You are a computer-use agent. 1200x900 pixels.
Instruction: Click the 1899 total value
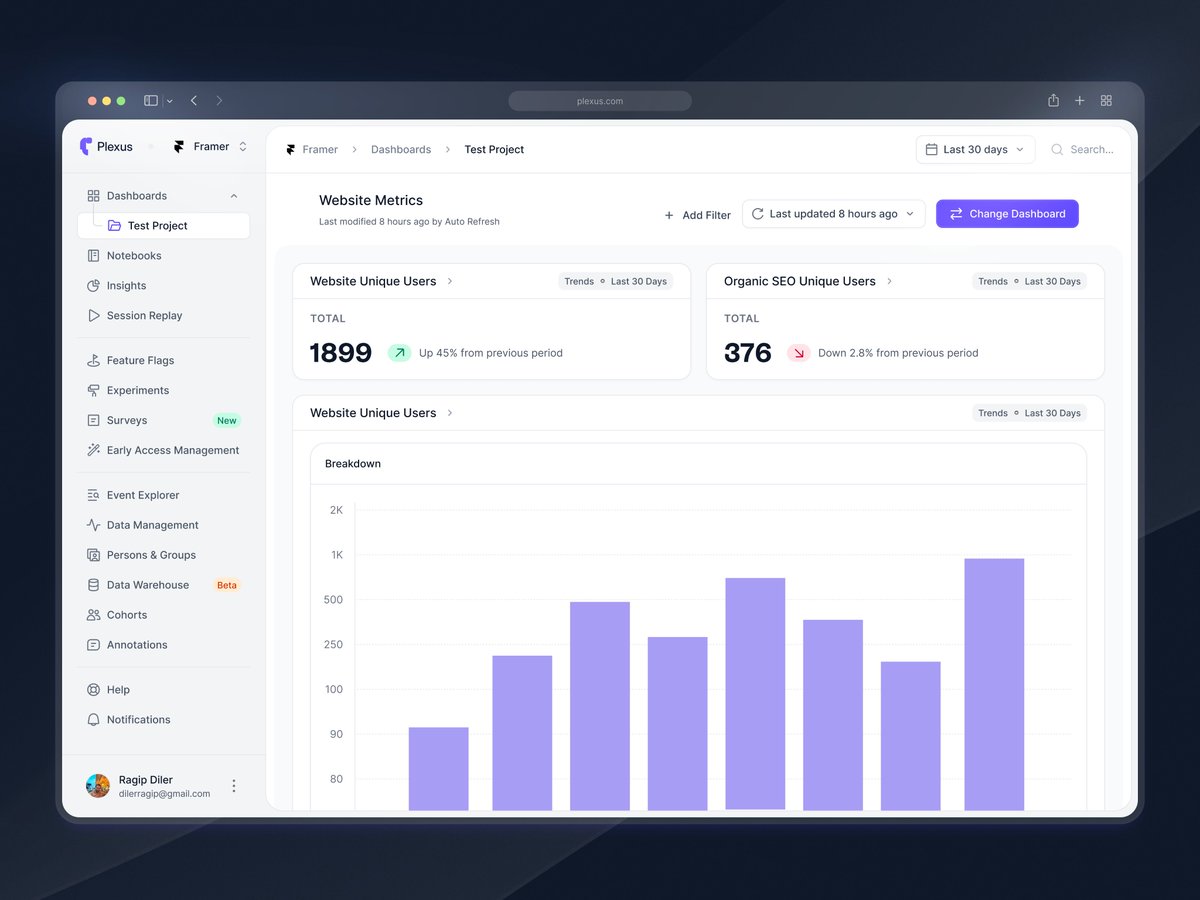click(x=340, y=353)
